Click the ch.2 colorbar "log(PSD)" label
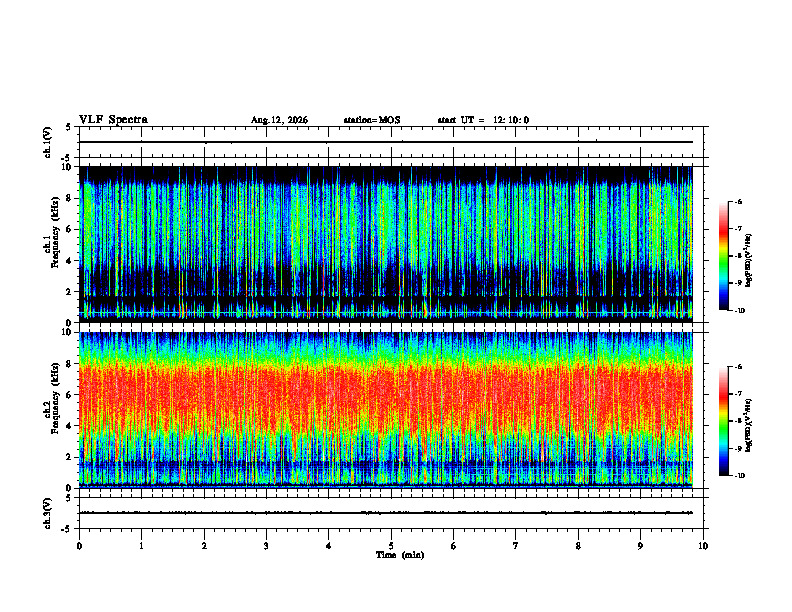The height and width of the screenshot is (612, 792). point(749,425)
